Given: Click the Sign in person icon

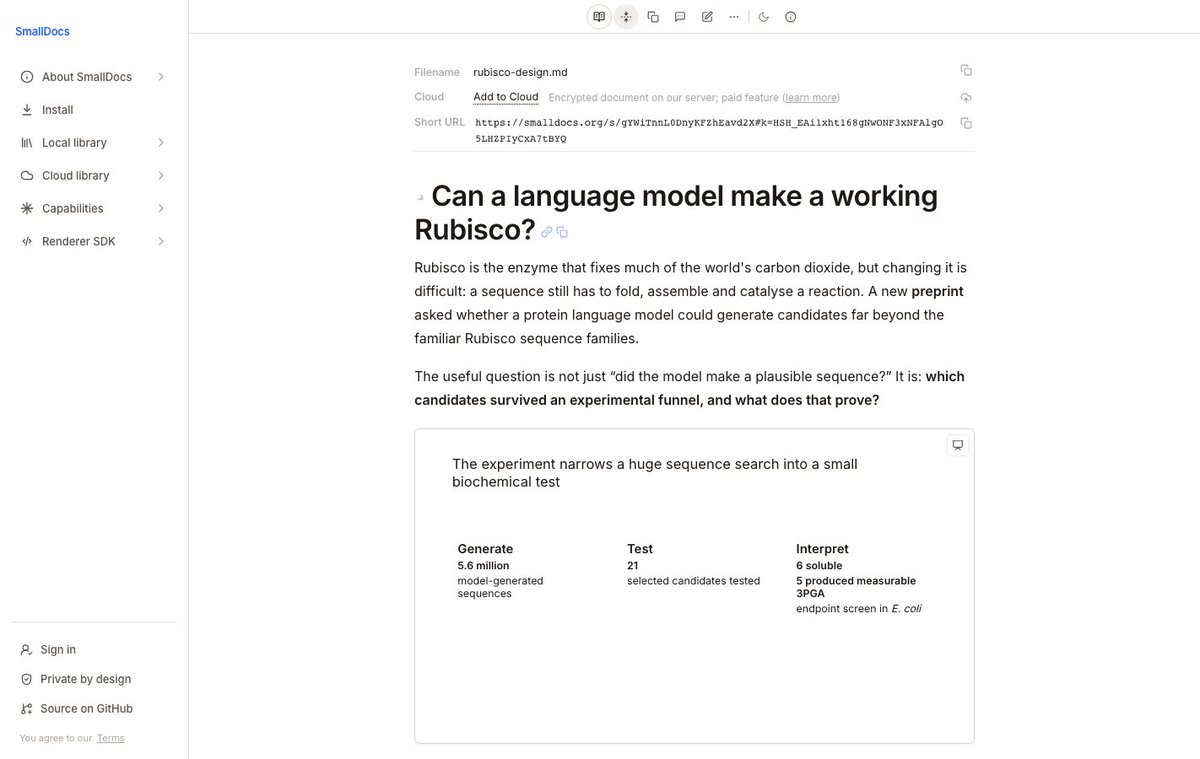Looking at the screenshot, I should (x=26, y=650).
